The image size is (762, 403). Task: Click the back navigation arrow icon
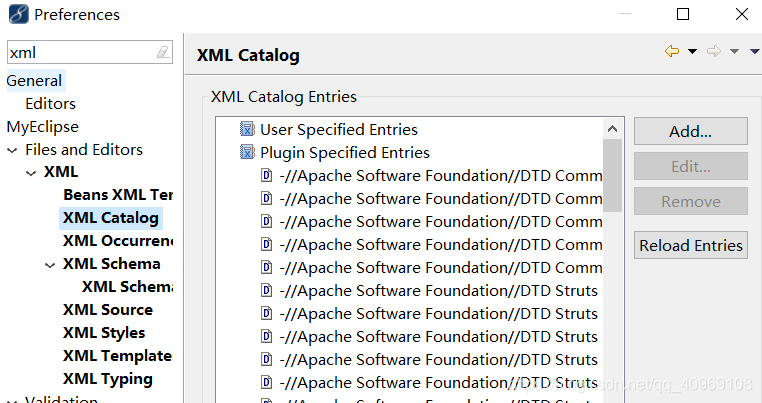(672, 51)
